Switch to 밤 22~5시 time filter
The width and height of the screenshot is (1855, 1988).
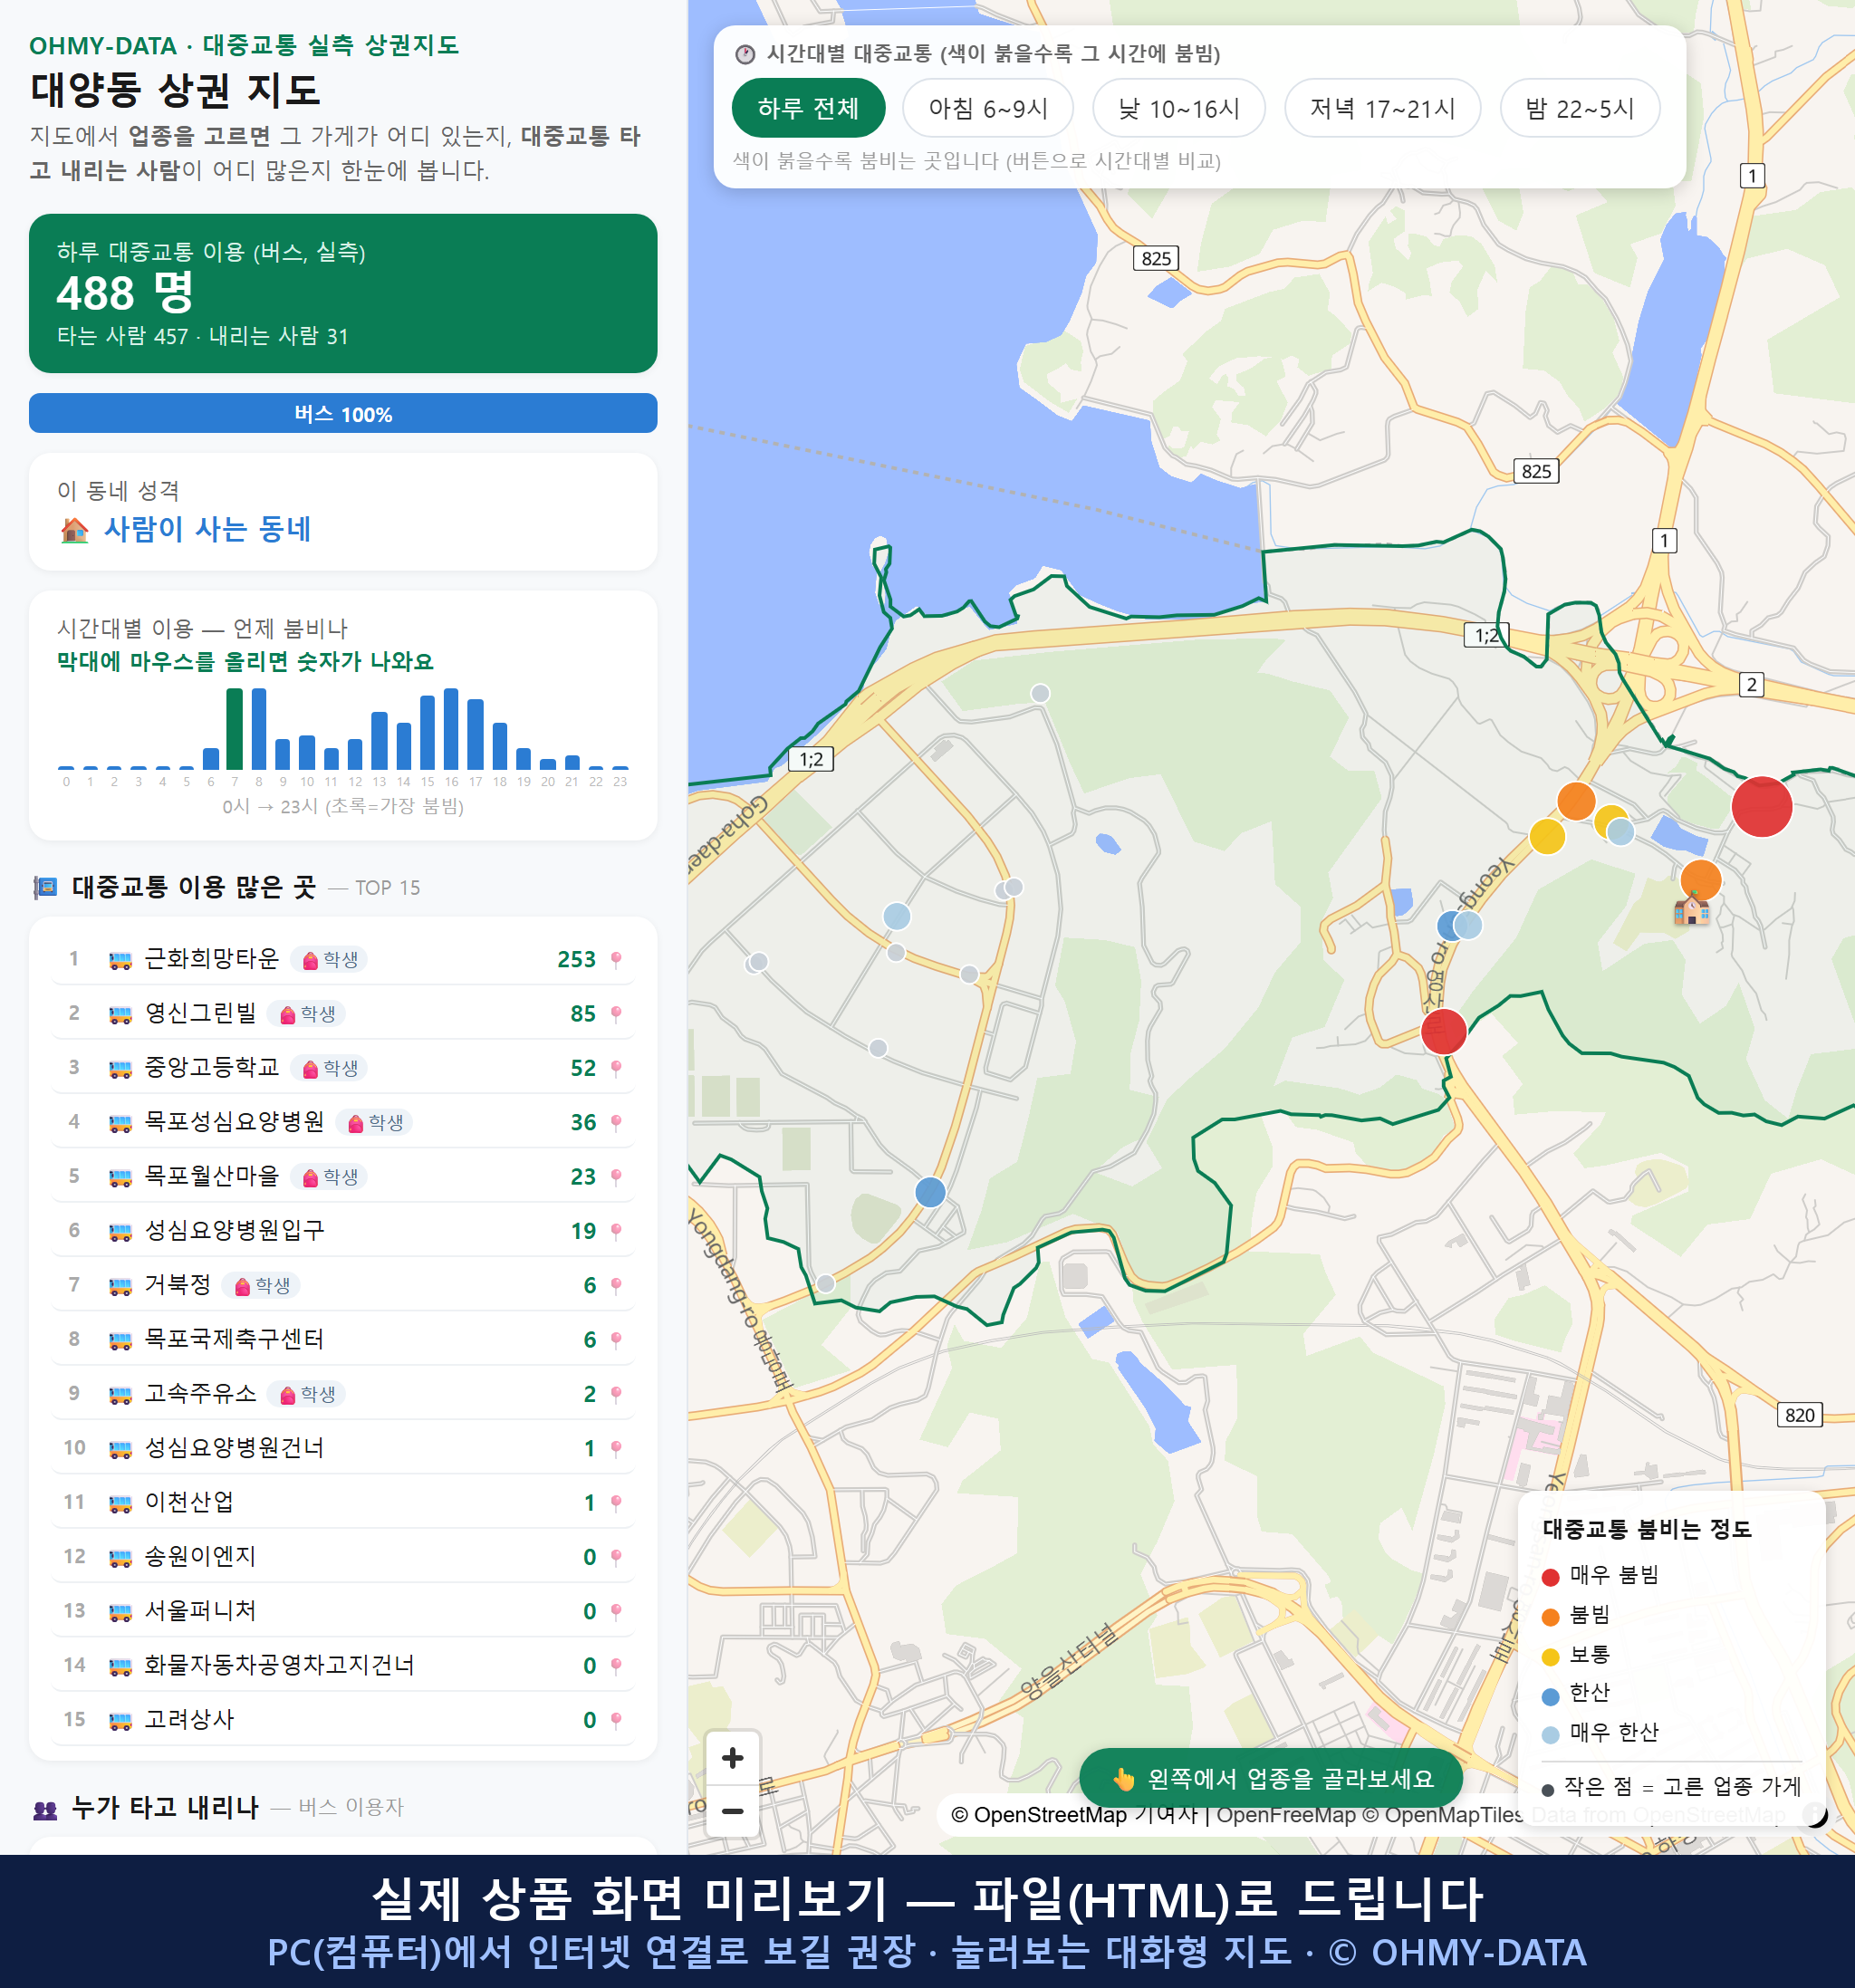click(x=1579, y=108)
